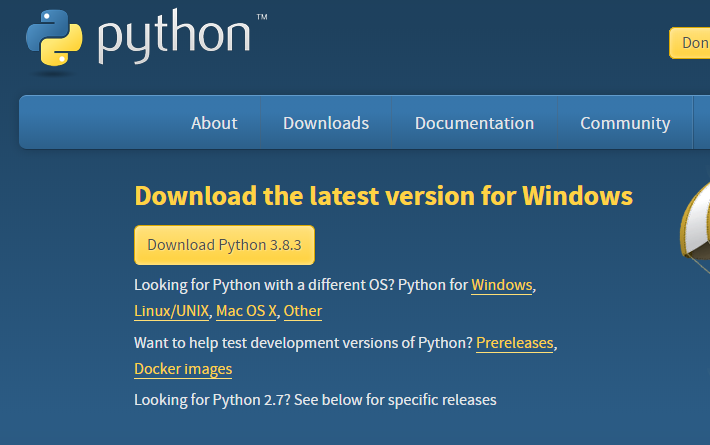Follow the Other platforms link
The width and height of the screenshot is (710, 445).
point(303,311)
